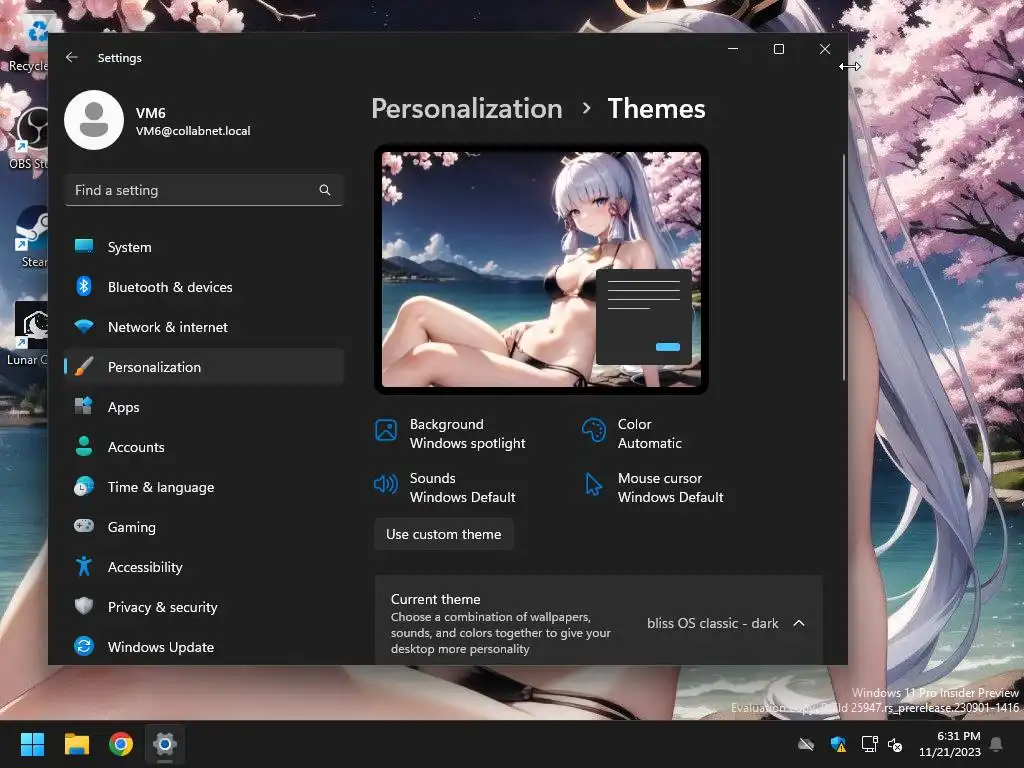Close the Settings window

click(x=825, y=49)
